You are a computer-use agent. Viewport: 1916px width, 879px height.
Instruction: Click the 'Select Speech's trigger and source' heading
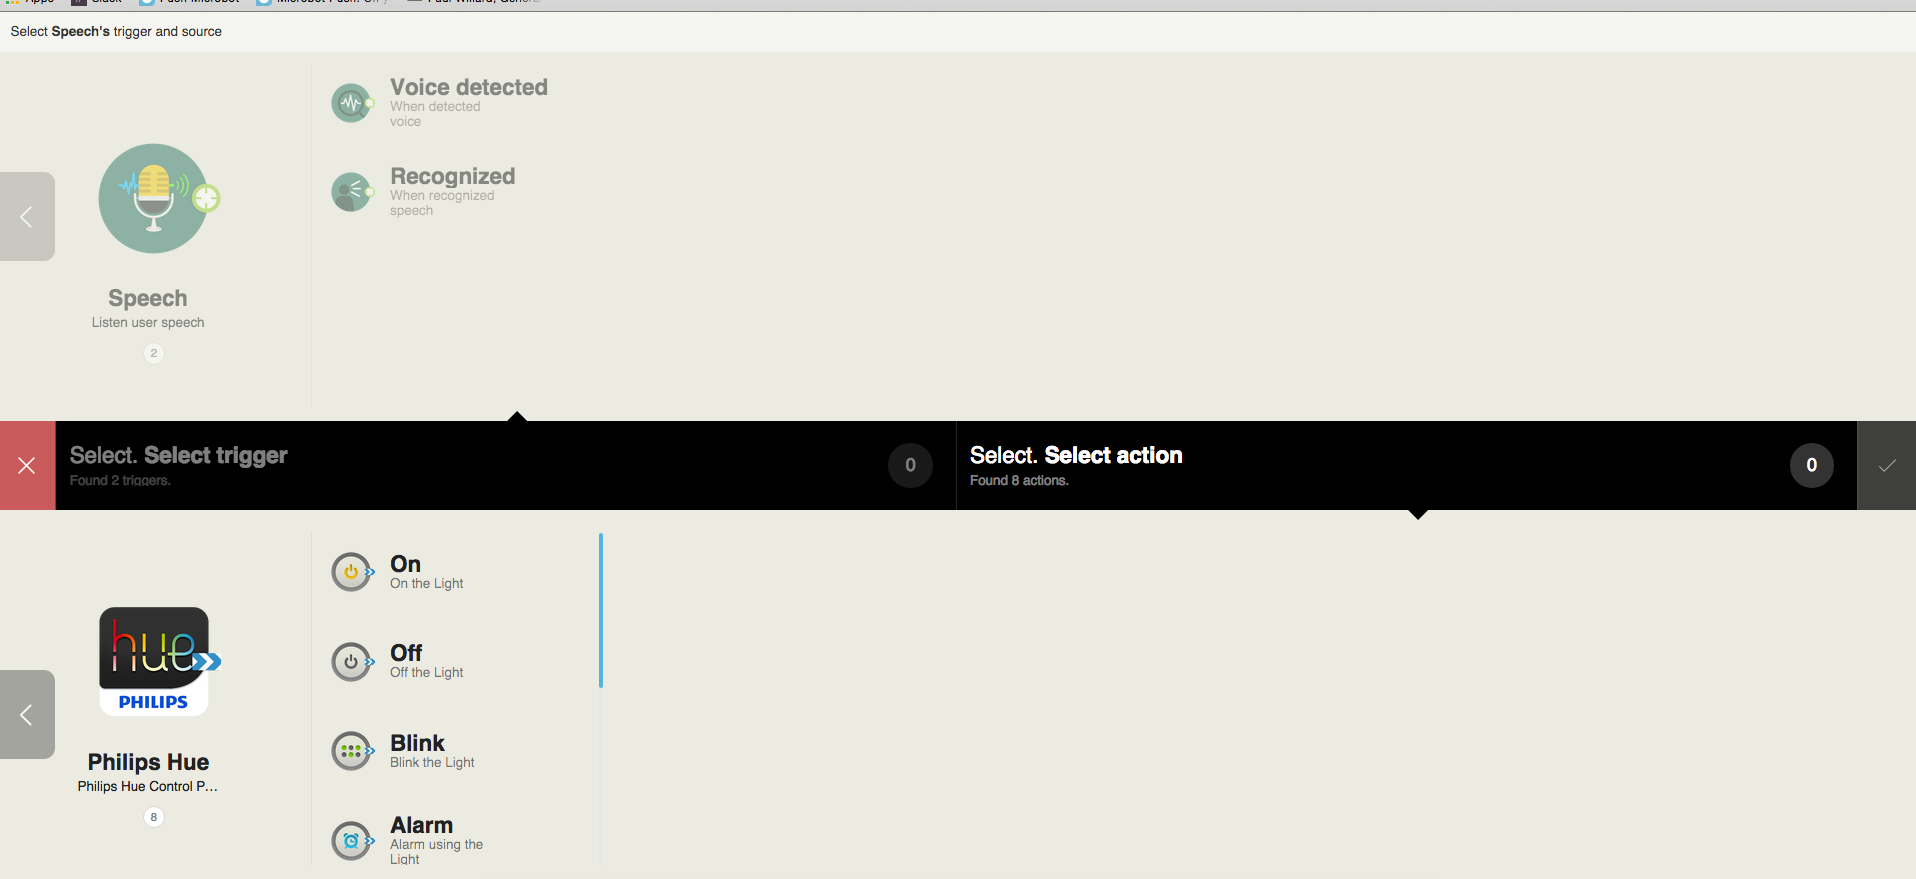[x=116, y=32]
